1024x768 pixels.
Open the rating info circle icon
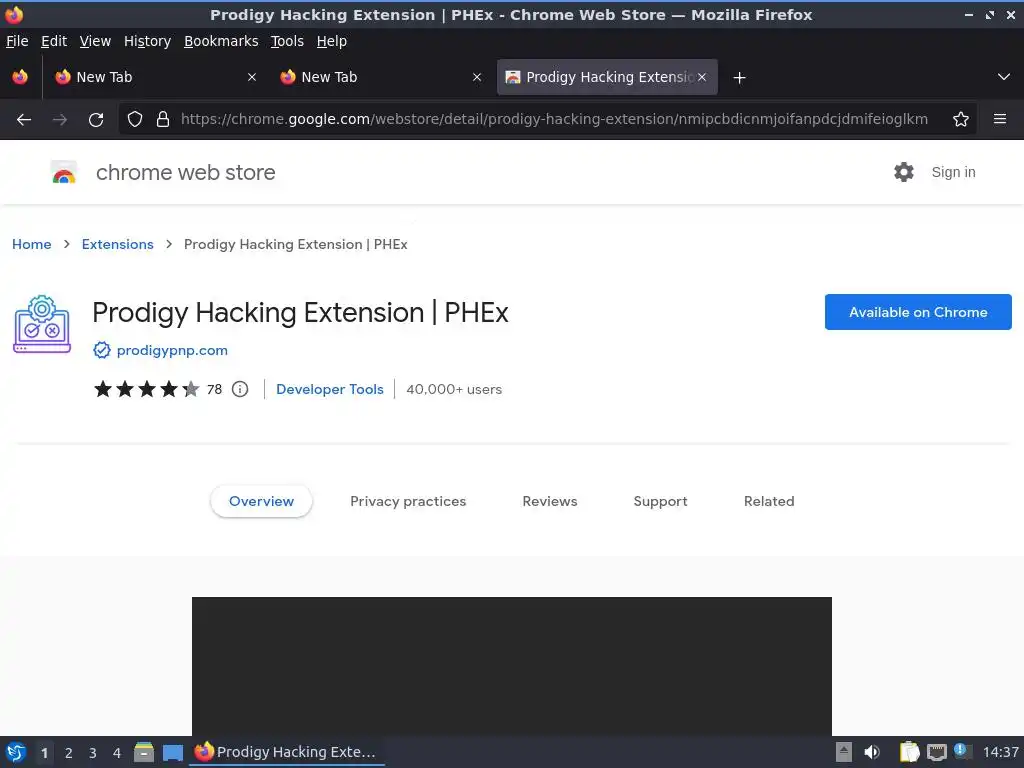(x=240, y=389)
